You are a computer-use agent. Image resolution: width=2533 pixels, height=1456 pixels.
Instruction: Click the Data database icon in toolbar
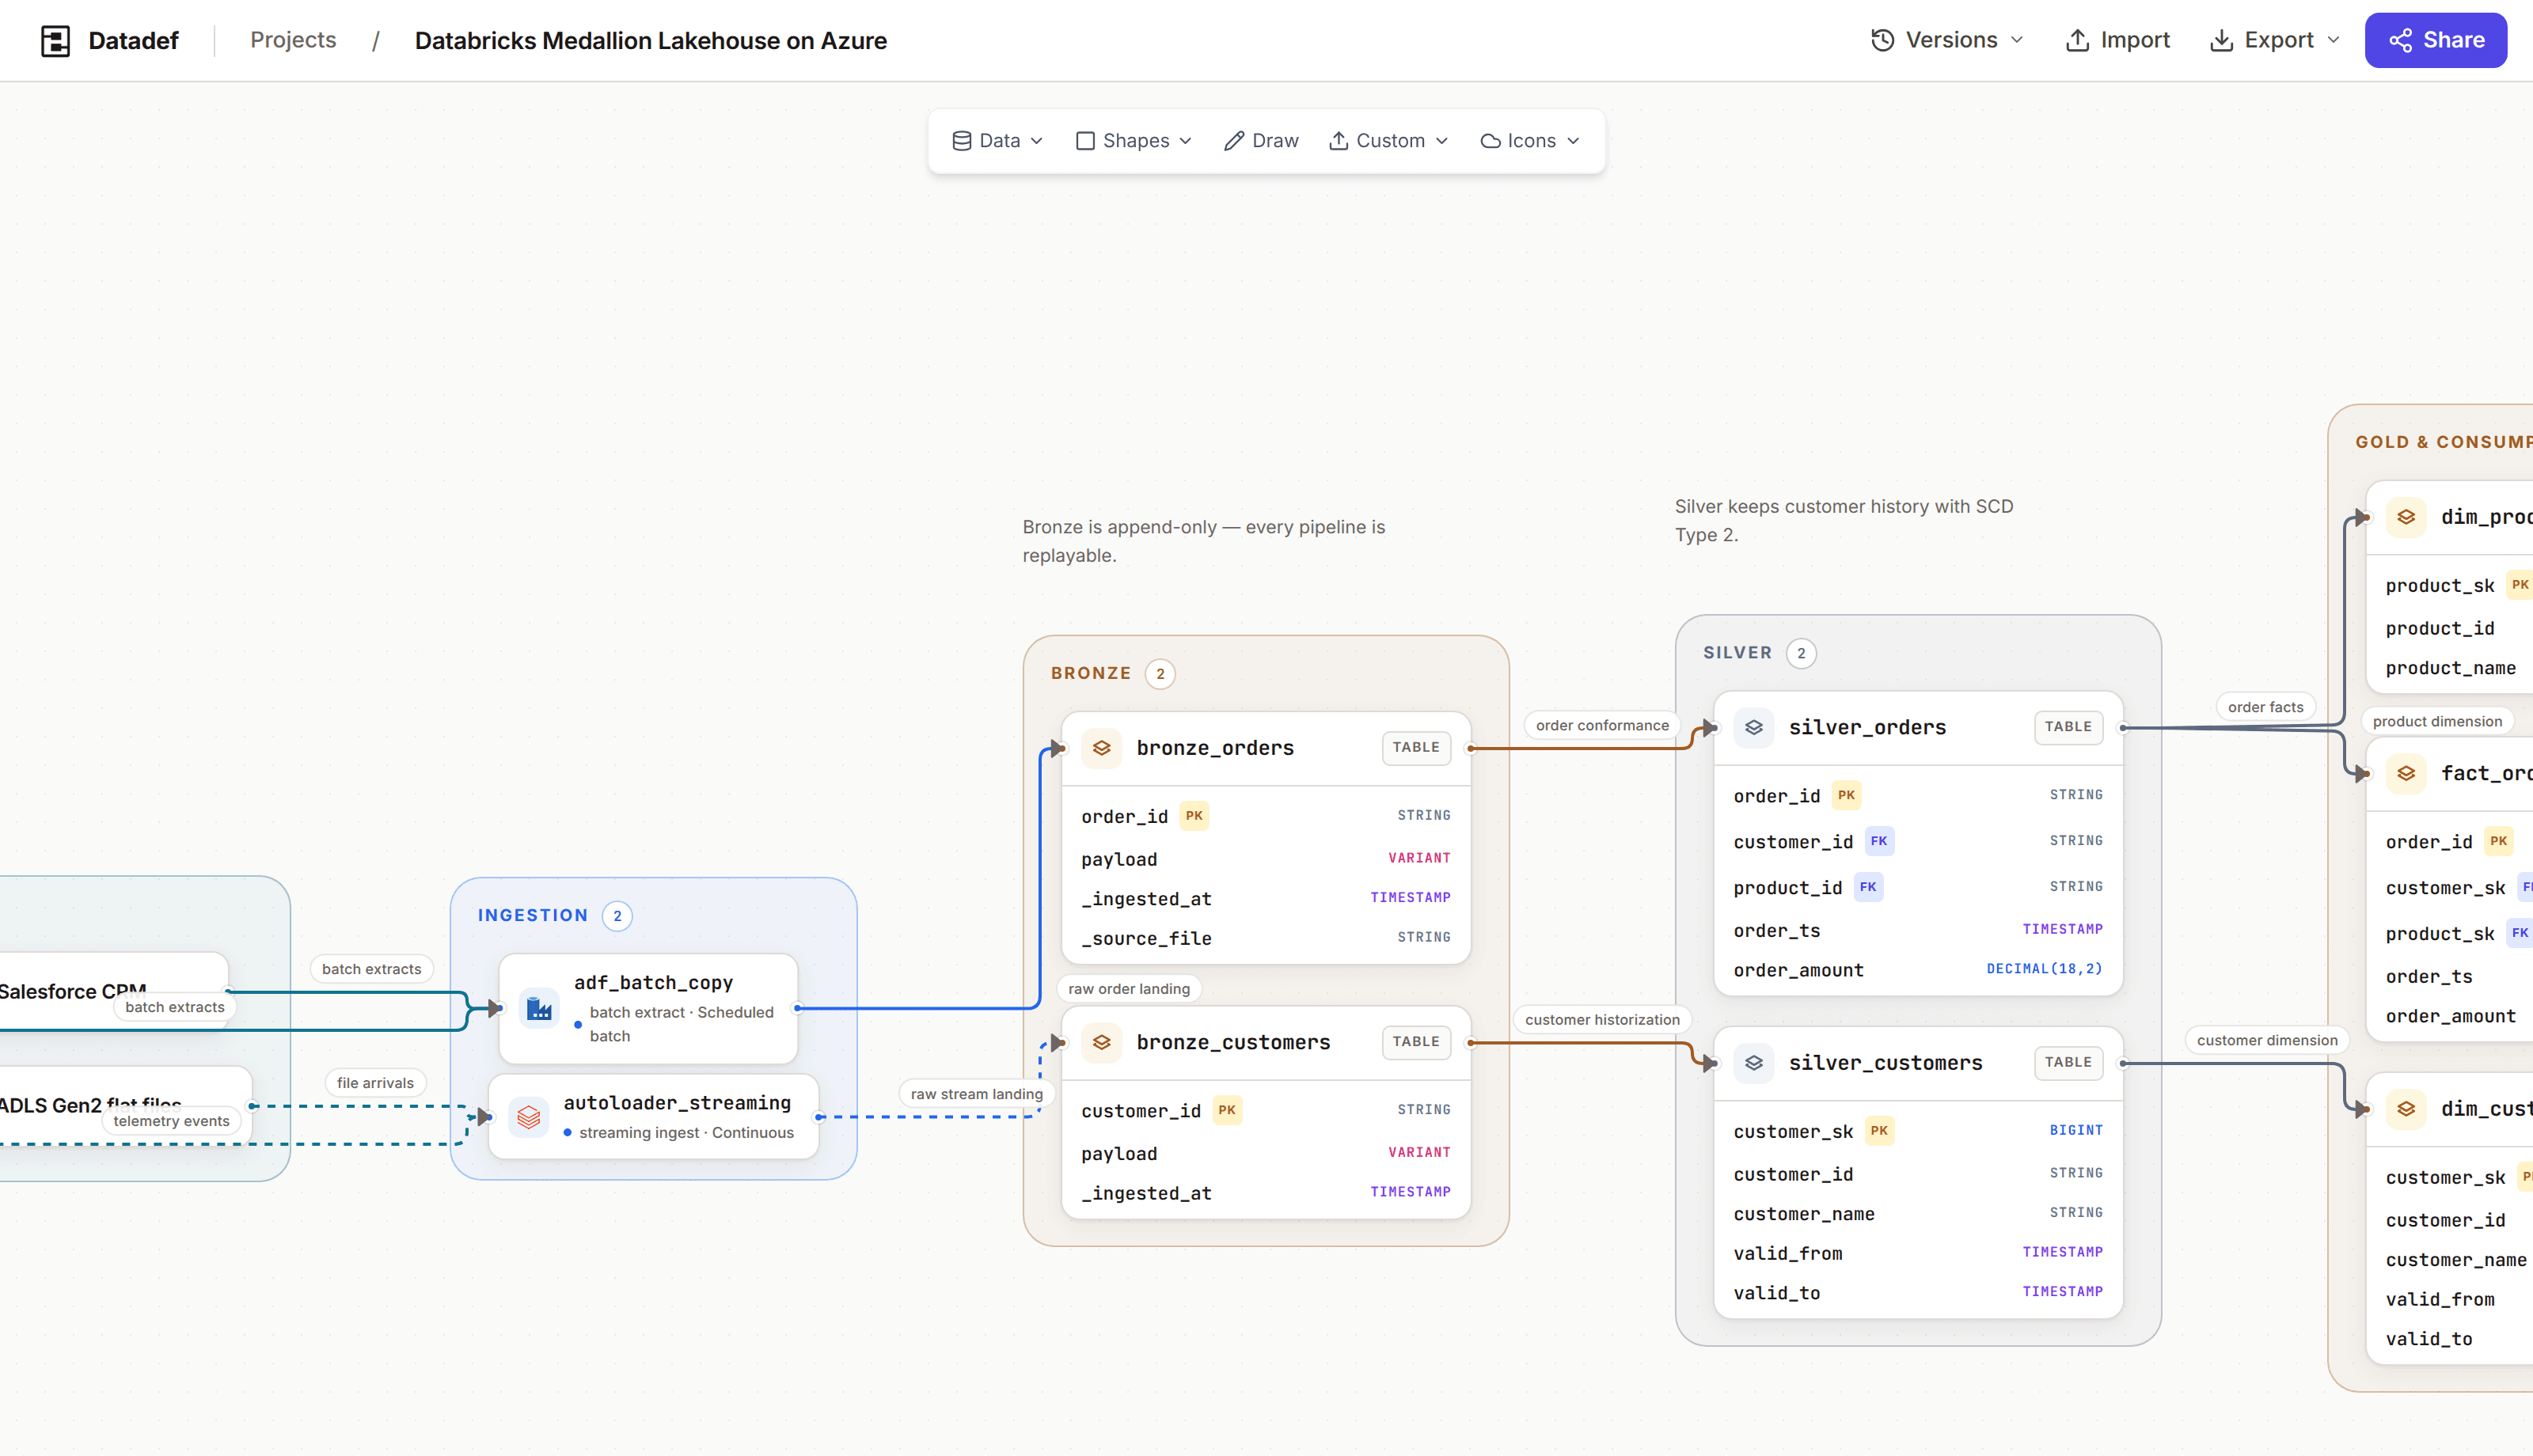coord(961,141)
